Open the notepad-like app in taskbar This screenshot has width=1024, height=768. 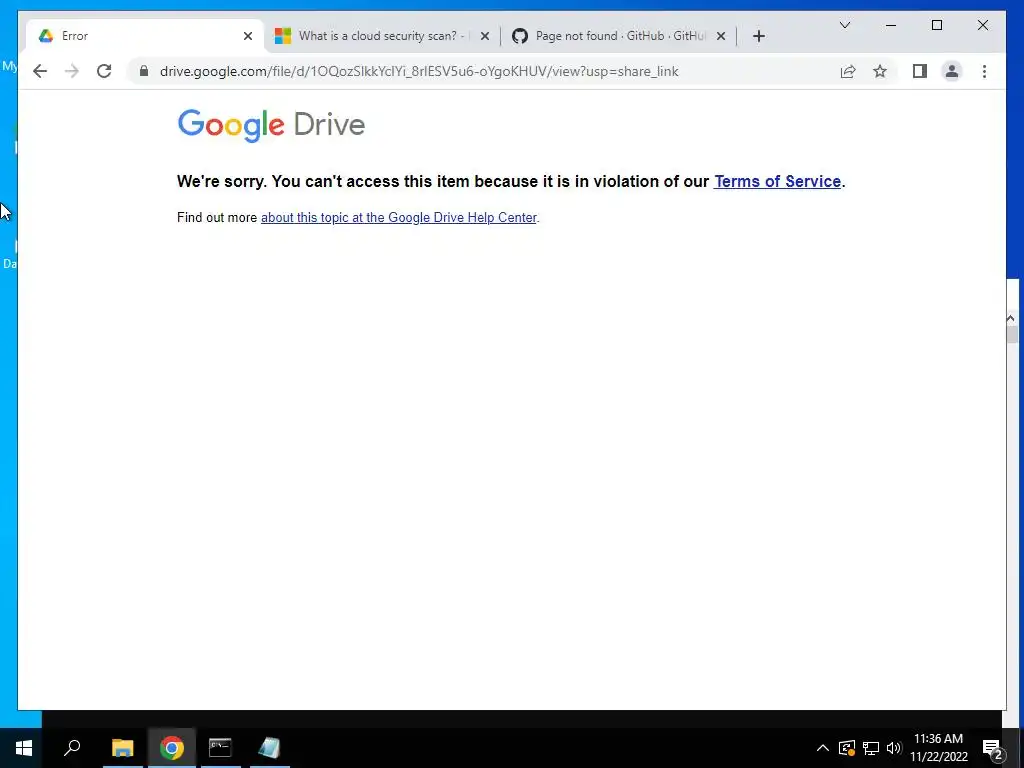click(269, 748)
